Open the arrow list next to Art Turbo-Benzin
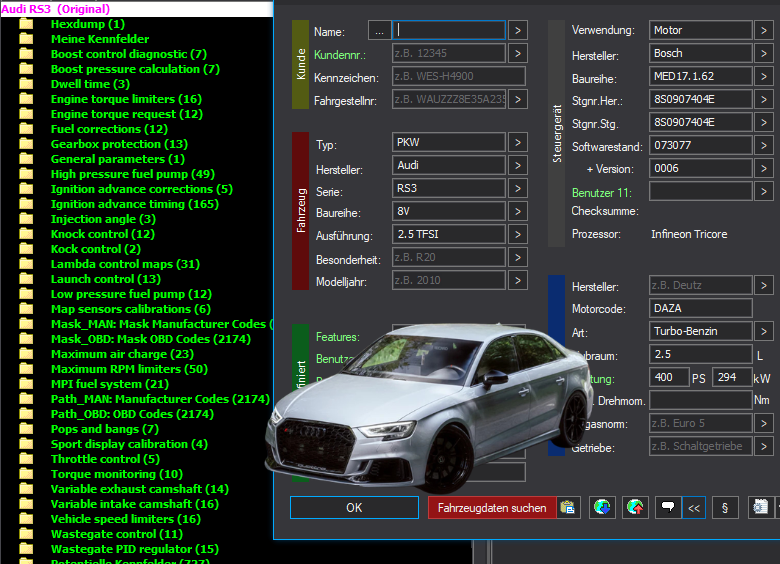Image resolution: width=780 pixels, height=564 pixels. coord(764,331)
